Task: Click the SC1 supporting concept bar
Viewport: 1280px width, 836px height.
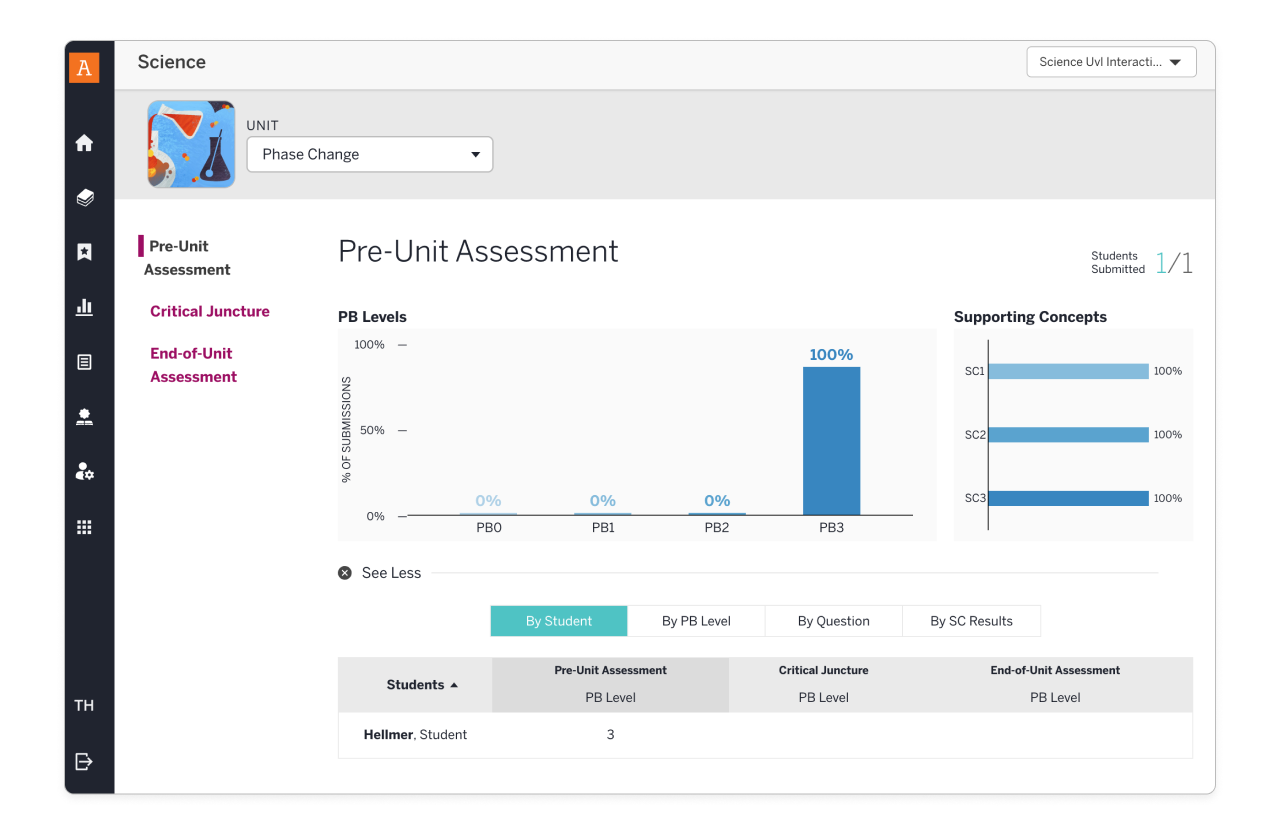Action: tap(1069, 371)
